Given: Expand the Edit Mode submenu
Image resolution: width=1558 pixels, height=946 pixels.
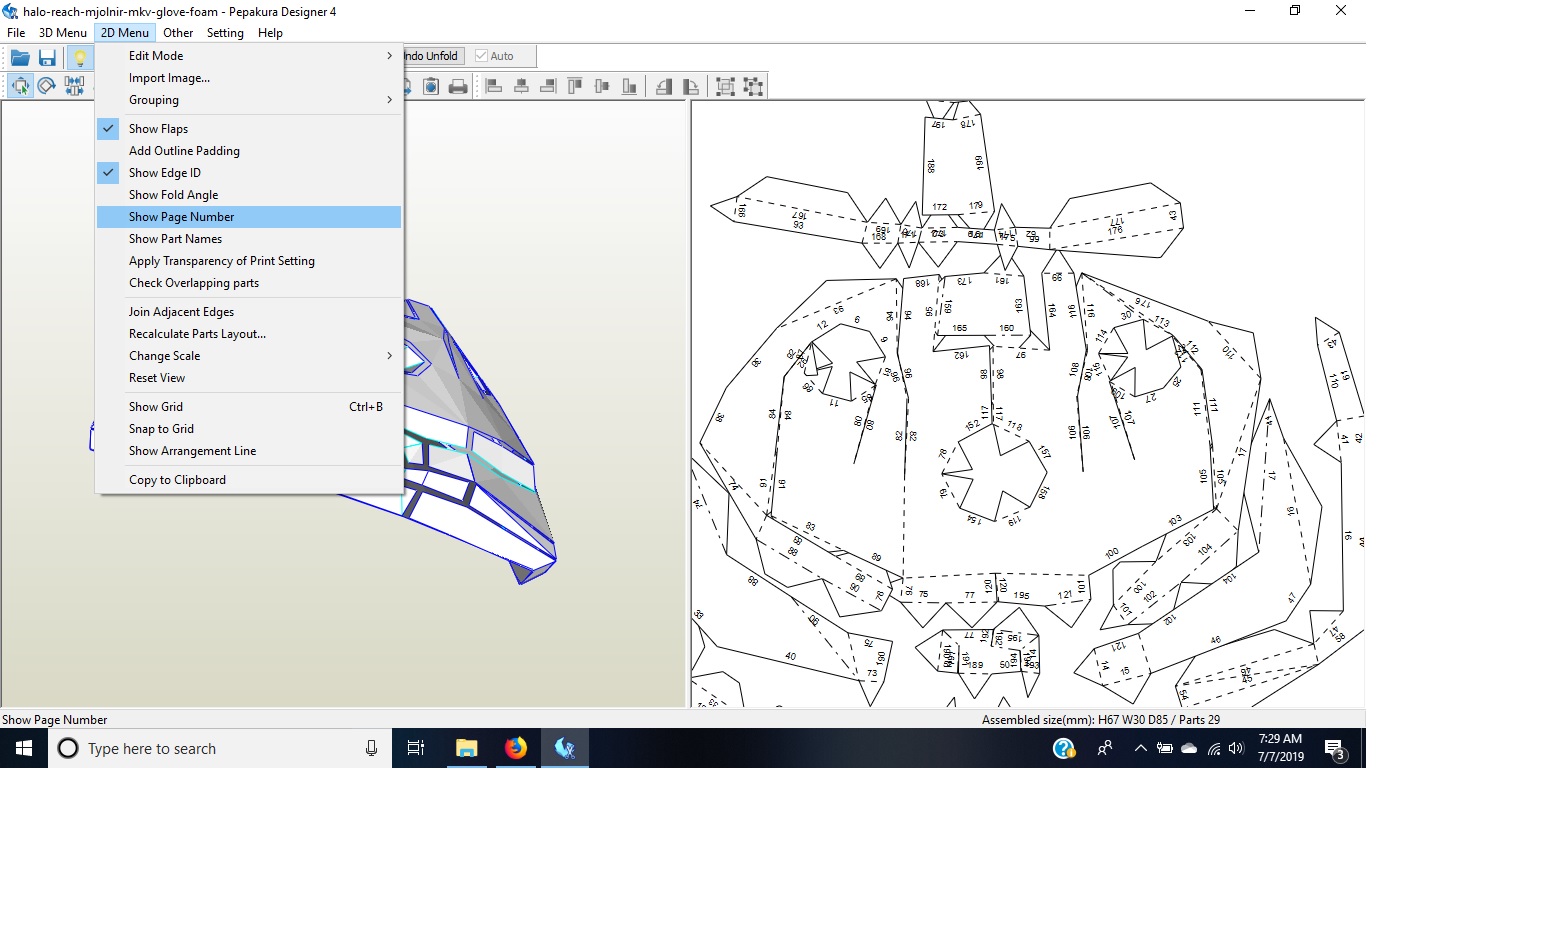Looking at the screenshot, I should [249, 56].
